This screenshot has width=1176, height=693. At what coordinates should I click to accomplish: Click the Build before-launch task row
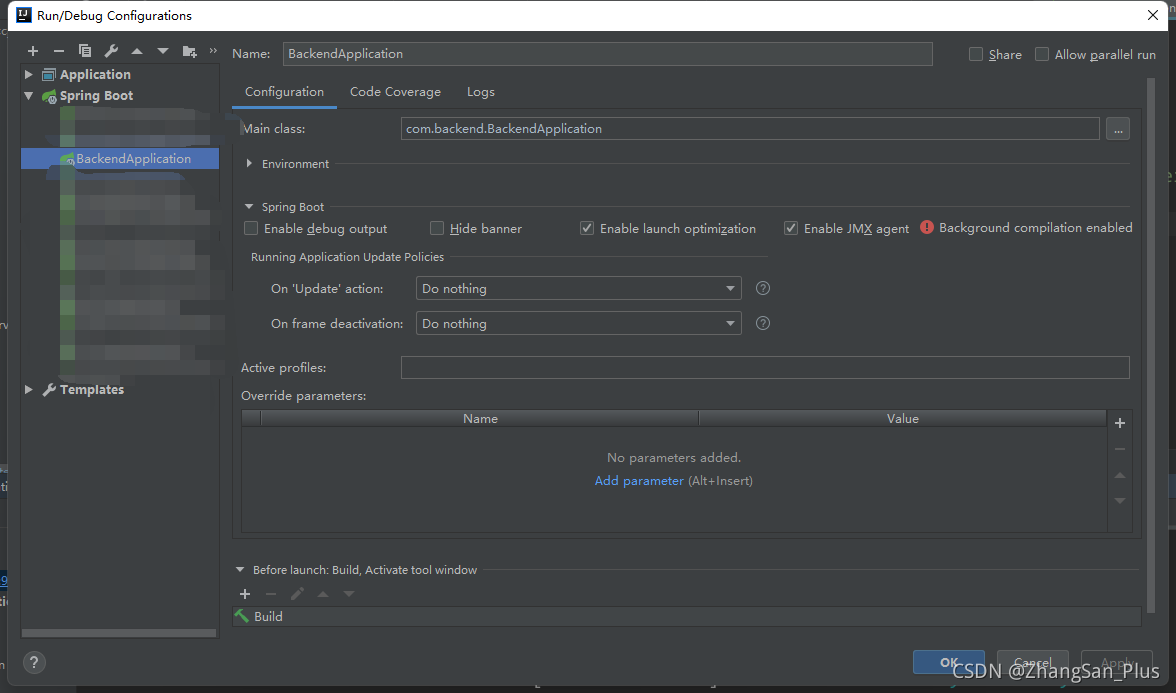click(x=686, y=616)
